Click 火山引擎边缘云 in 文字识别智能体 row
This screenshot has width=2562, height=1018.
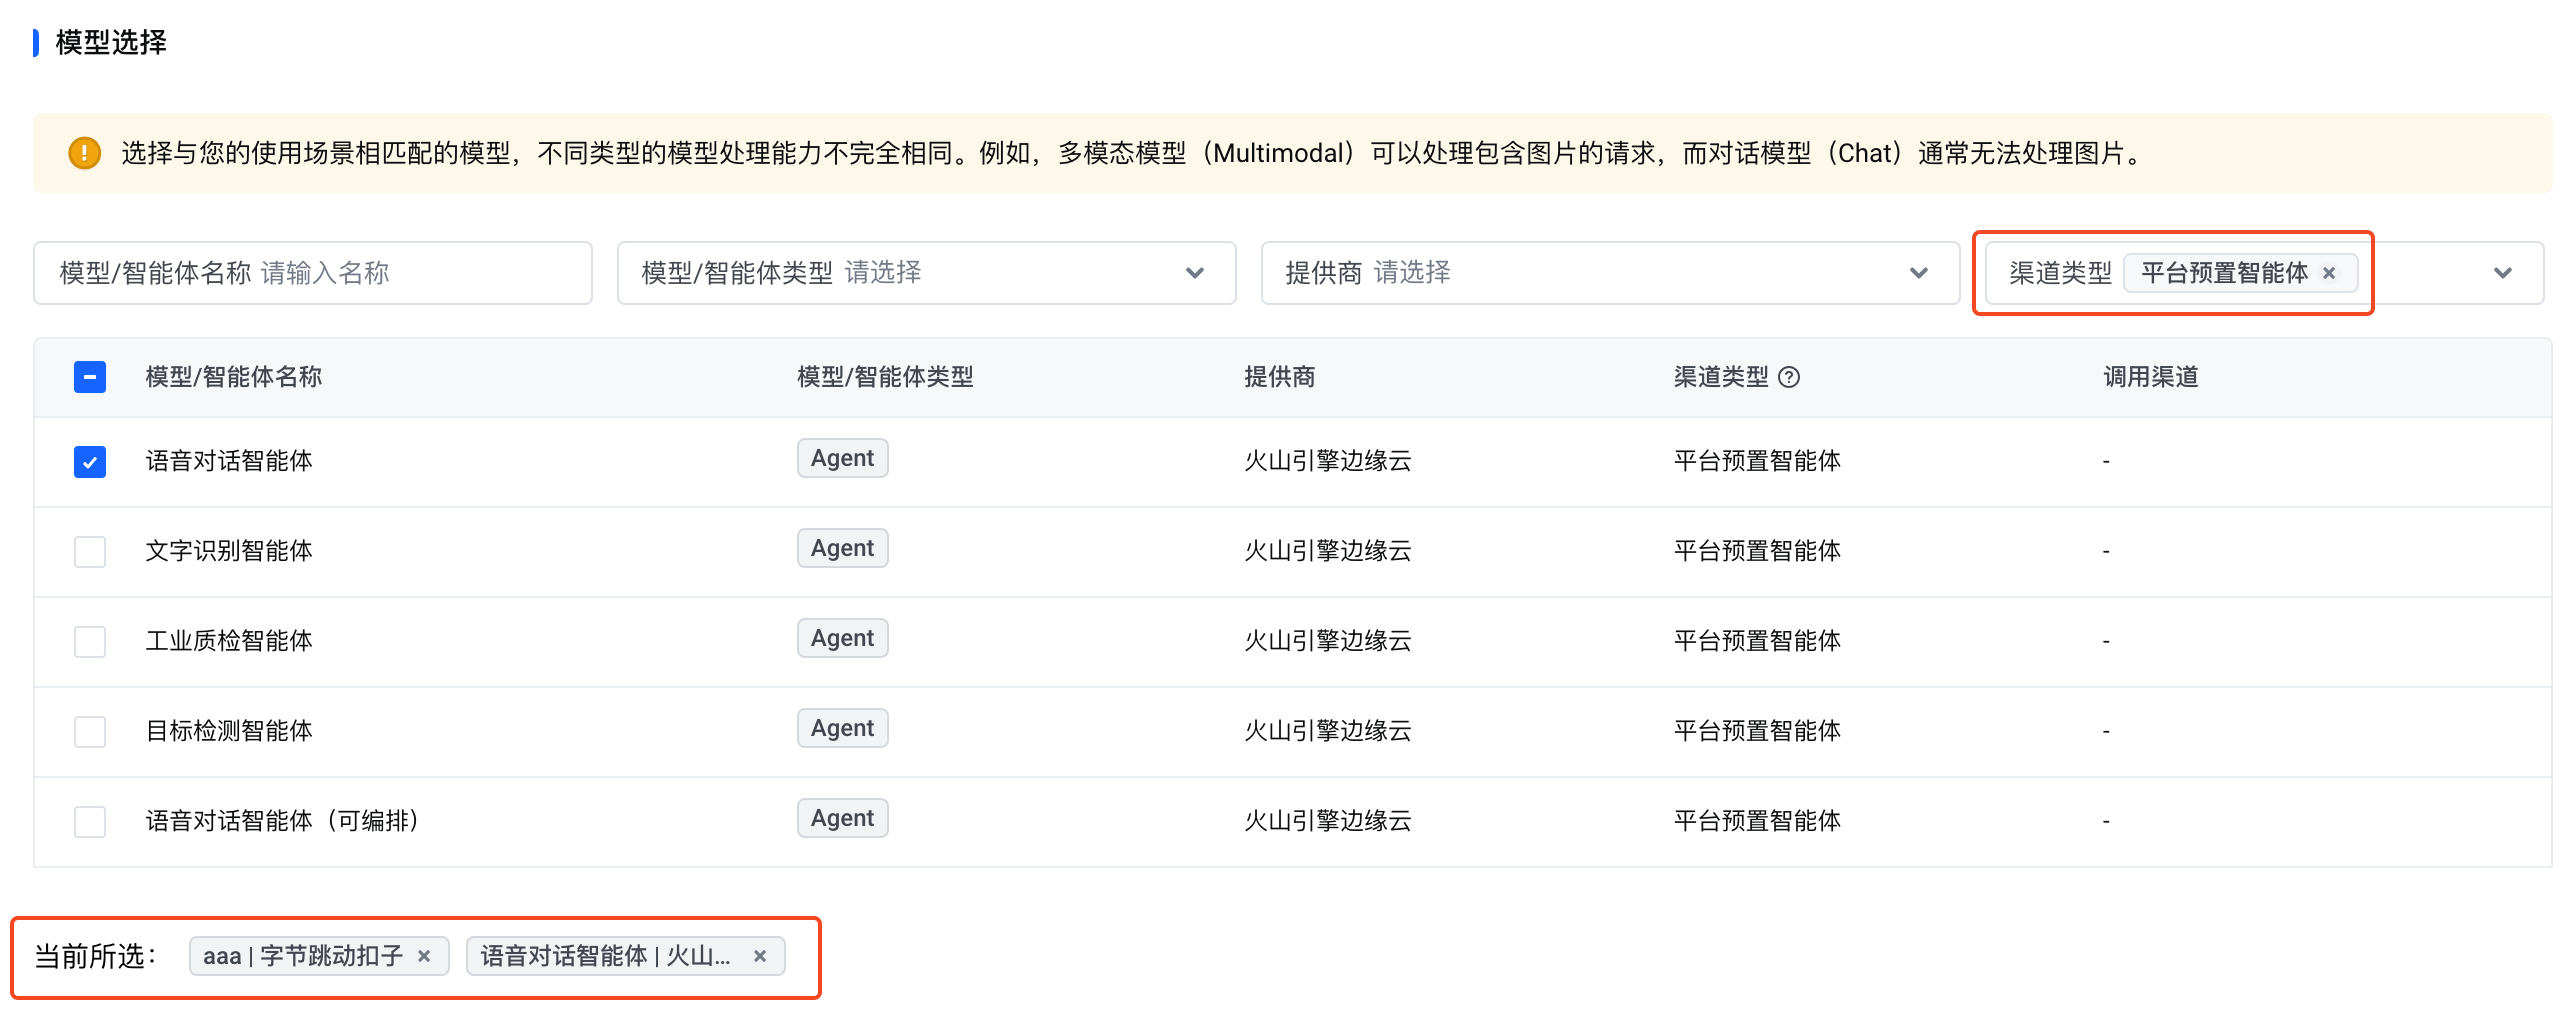coord(1327,551)
